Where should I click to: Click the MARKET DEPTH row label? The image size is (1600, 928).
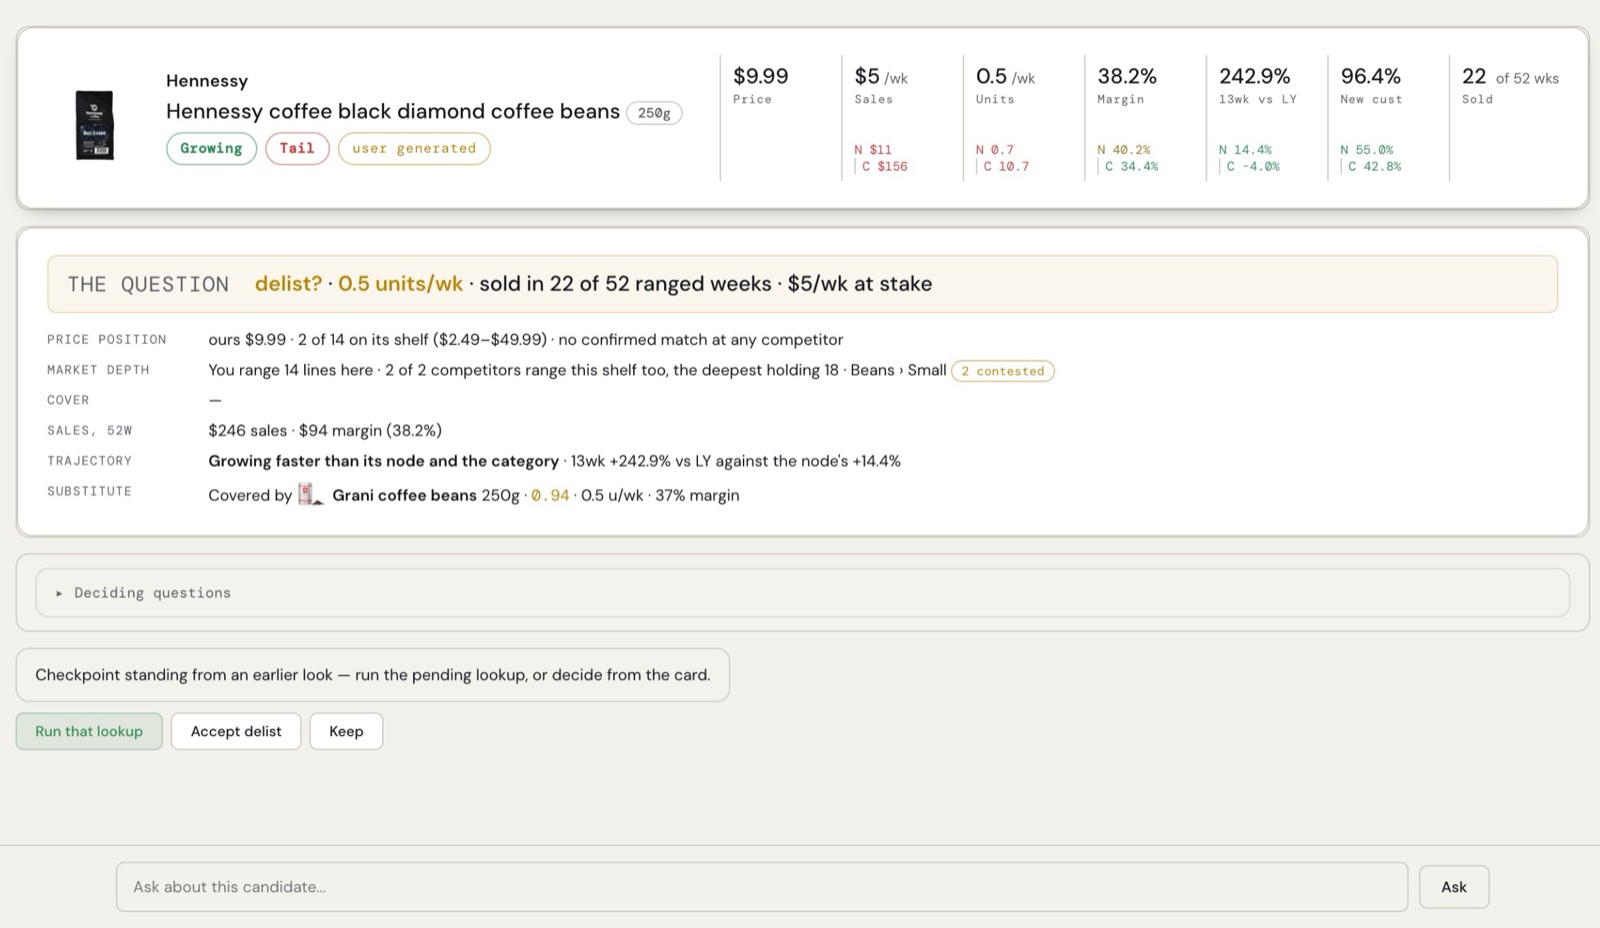click(98, 370)
